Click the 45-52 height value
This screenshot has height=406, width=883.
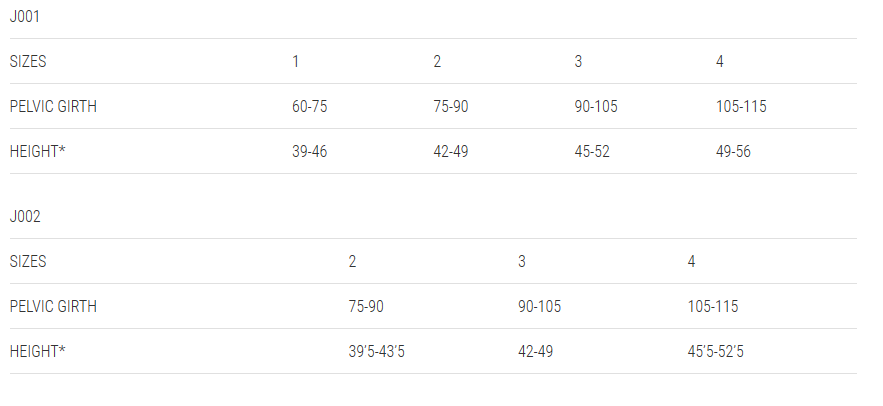tap(592, 151)
